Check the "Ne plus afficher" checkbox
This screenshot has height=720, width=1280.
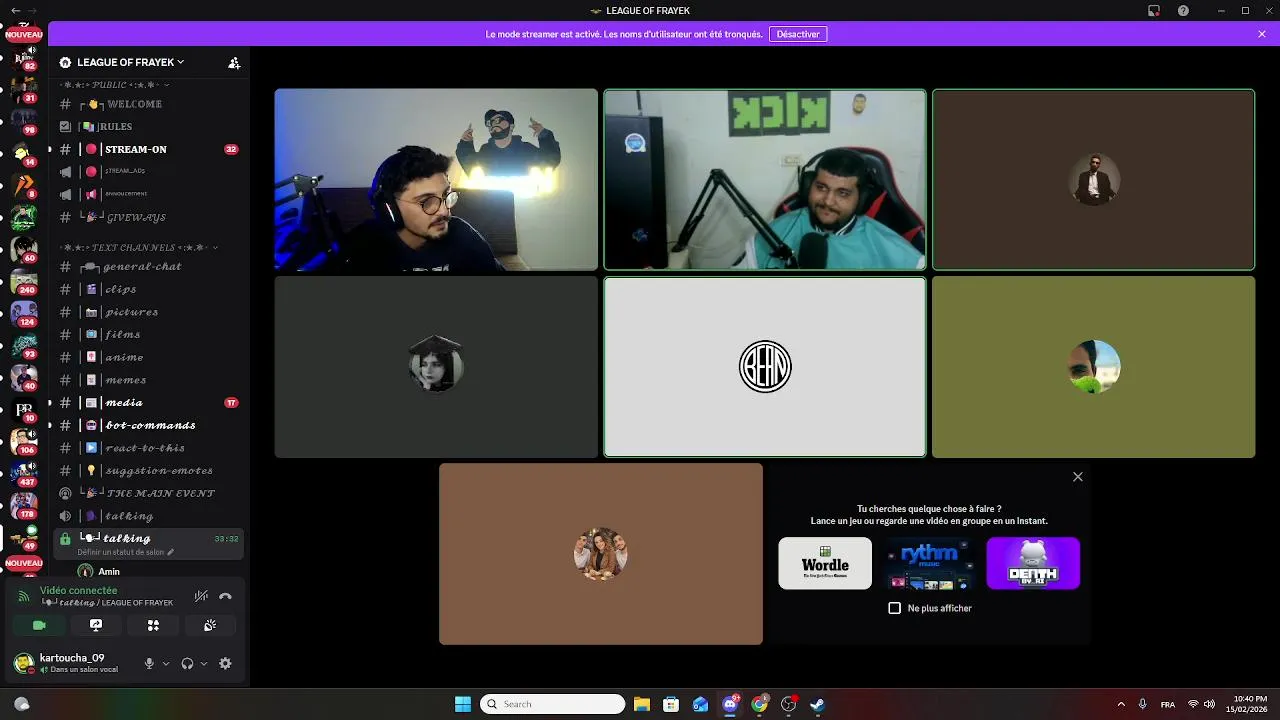click(895, 608)
